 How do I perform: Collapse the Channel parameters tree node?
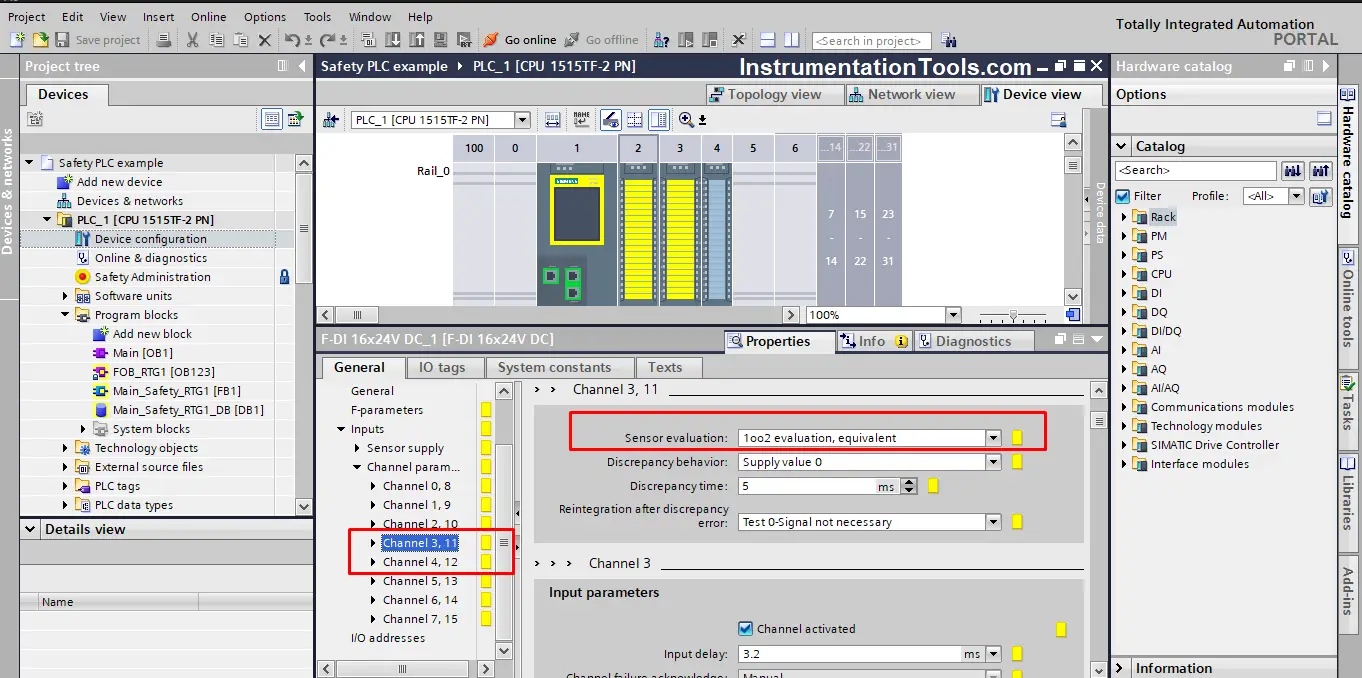tap(357, 467)
